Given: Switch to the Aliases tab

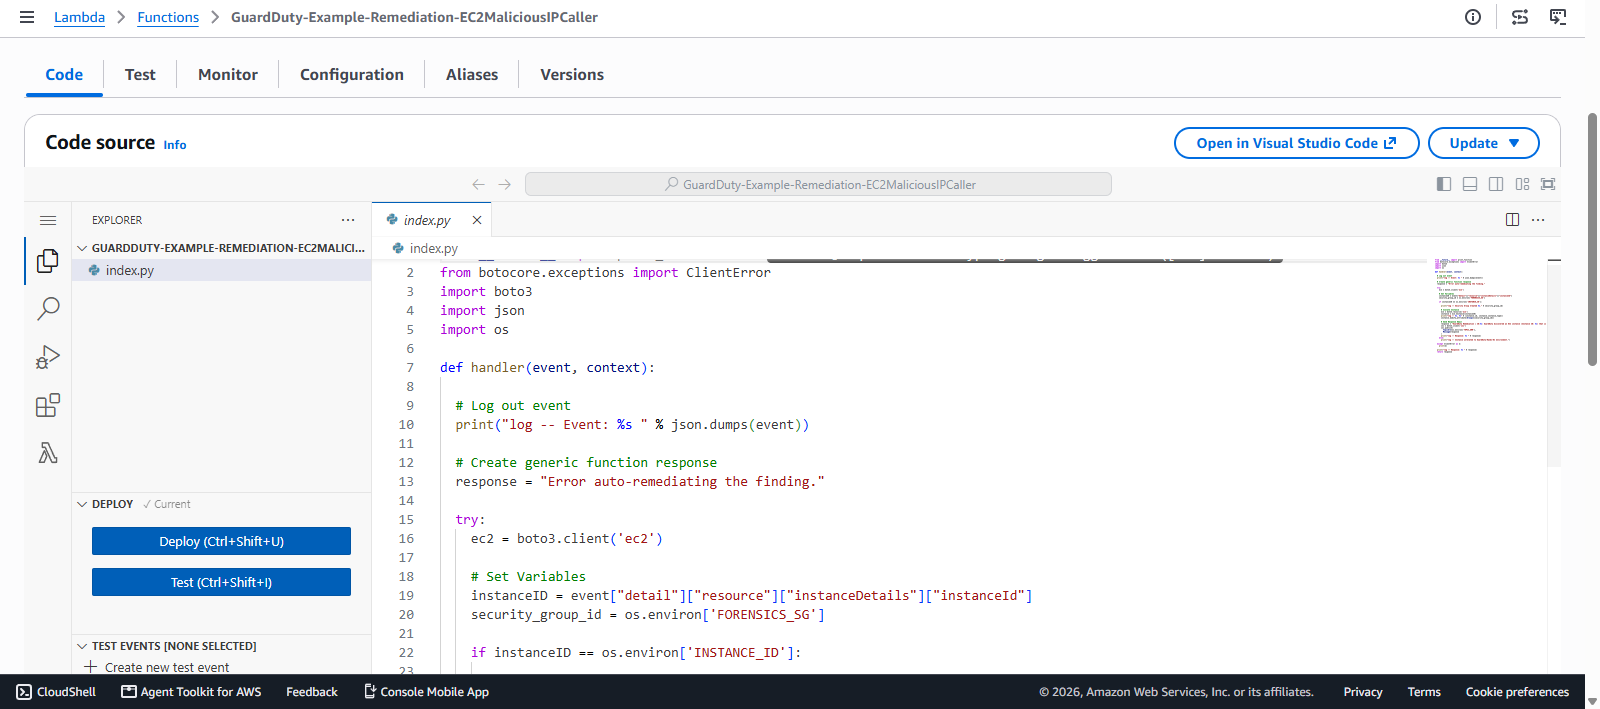Looking at the screenshot, I should [x=472, y=75].
